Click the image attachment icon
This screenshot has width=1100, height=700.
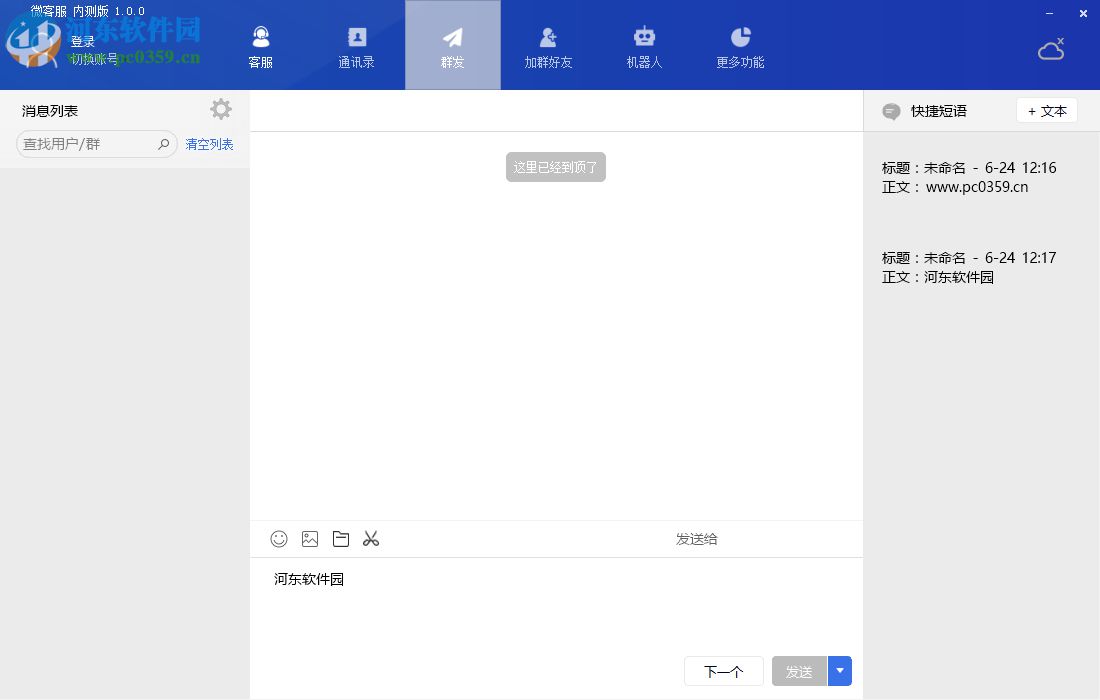pyautogui.click(x=310, y=539)
